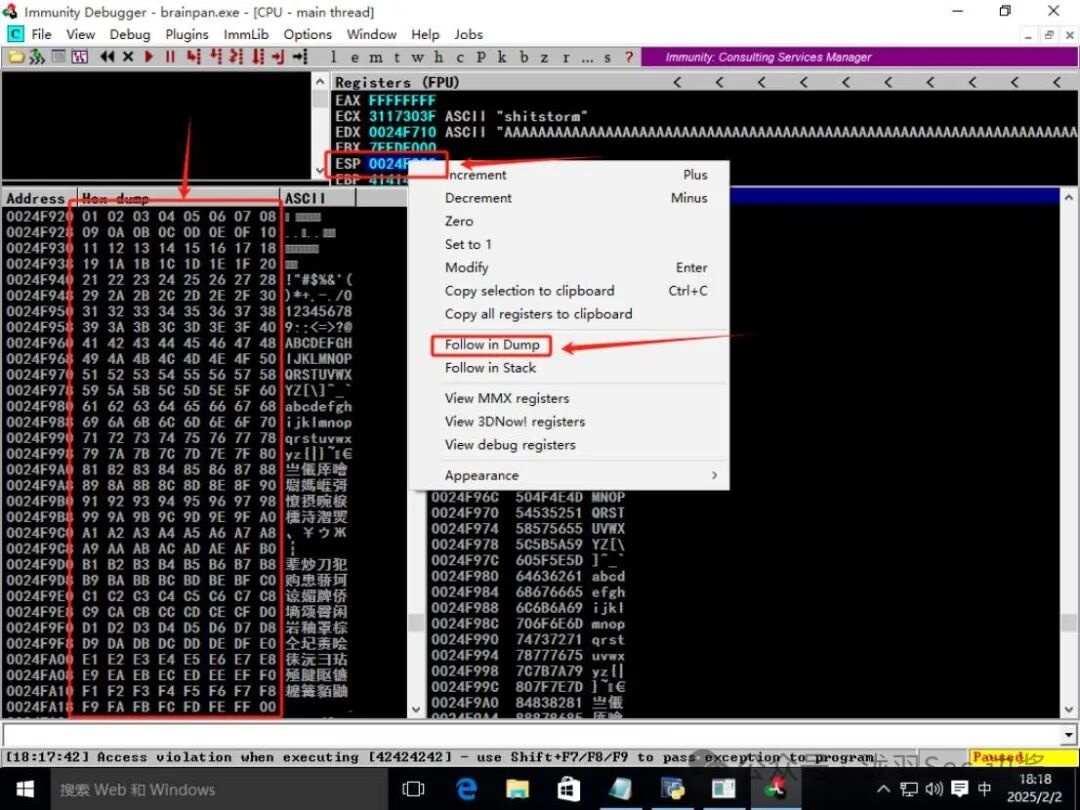
Task: Click the X Close program toolbar icon
Action: [128, 57]
